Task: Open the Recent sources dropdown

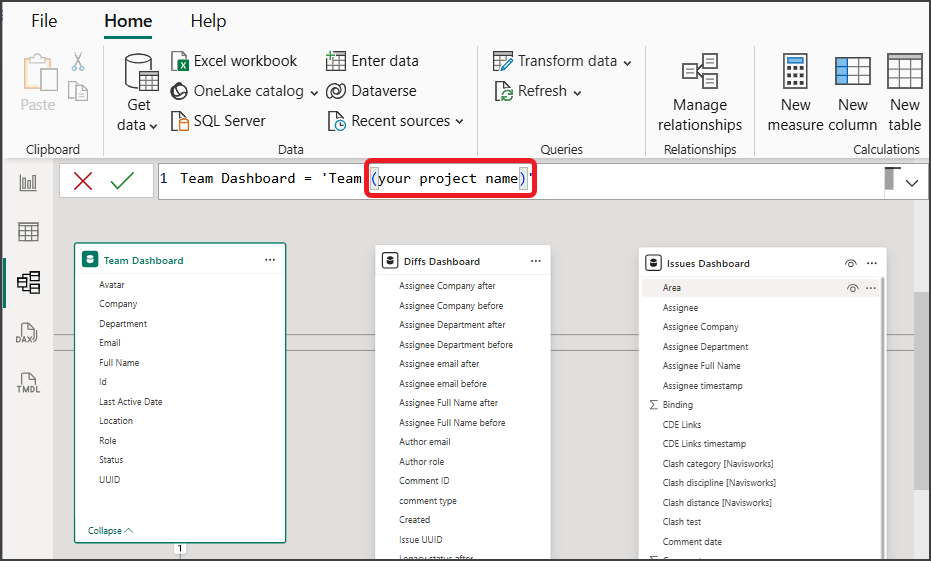Action: [397, 121]
